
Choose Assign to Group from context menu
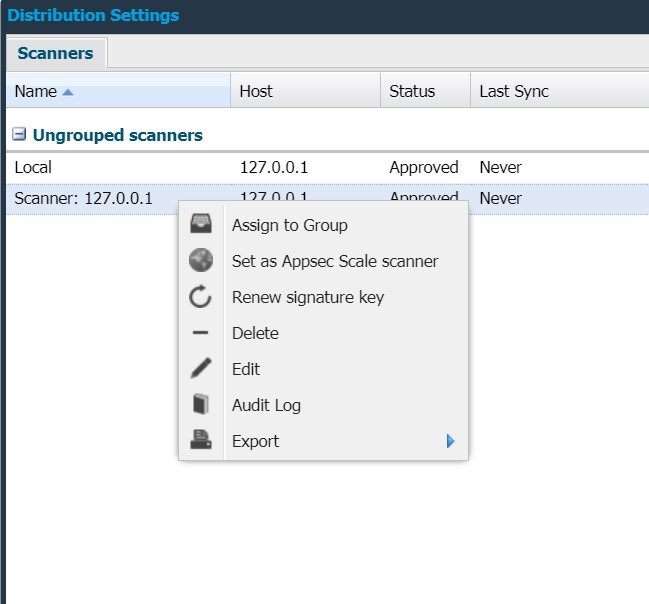[290, 225]
